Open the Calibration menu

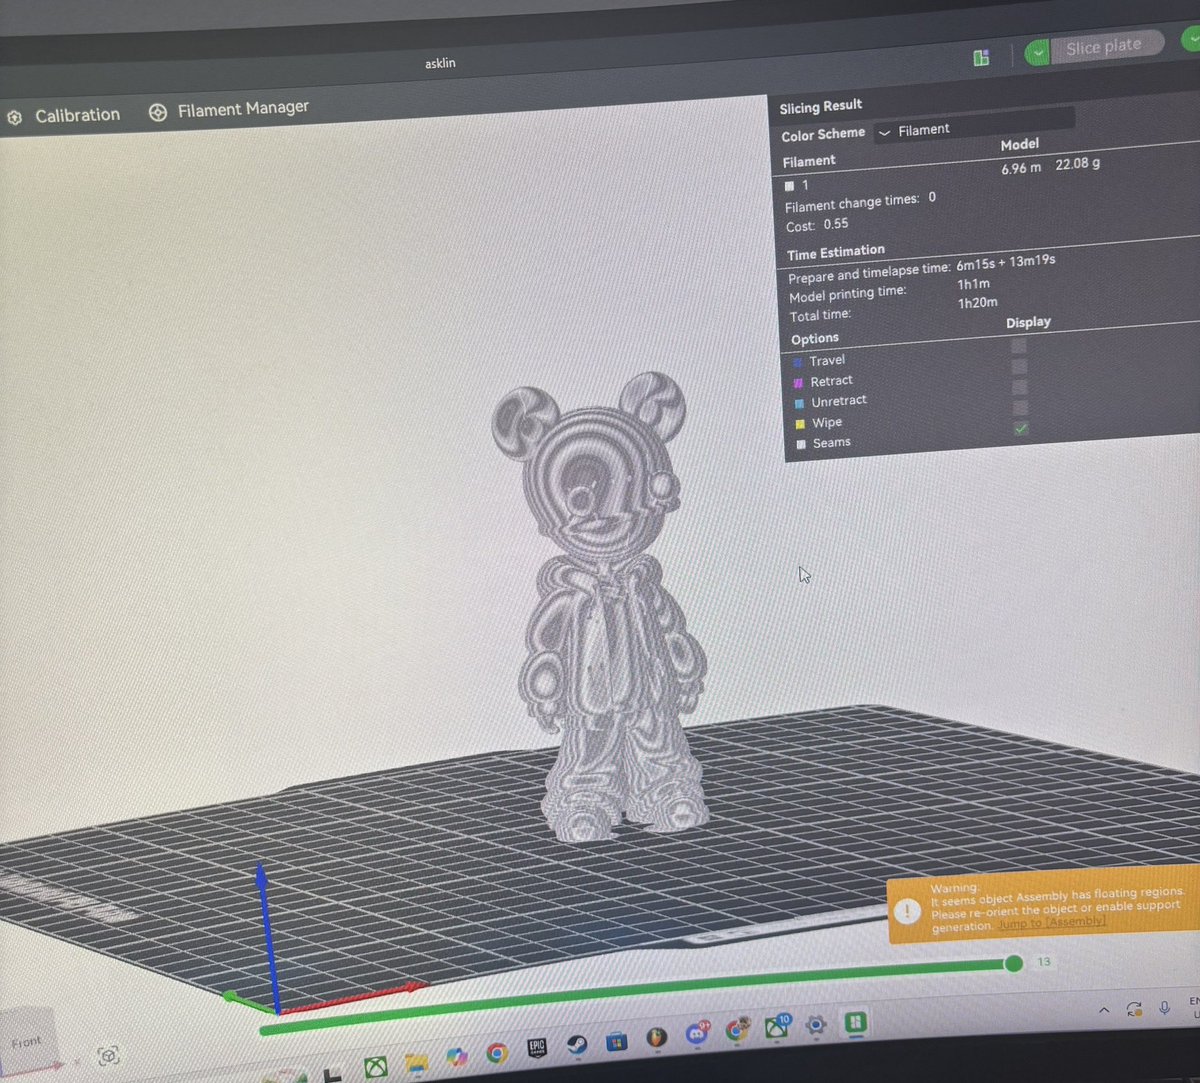pyautogui.click(x=77, y=115)
